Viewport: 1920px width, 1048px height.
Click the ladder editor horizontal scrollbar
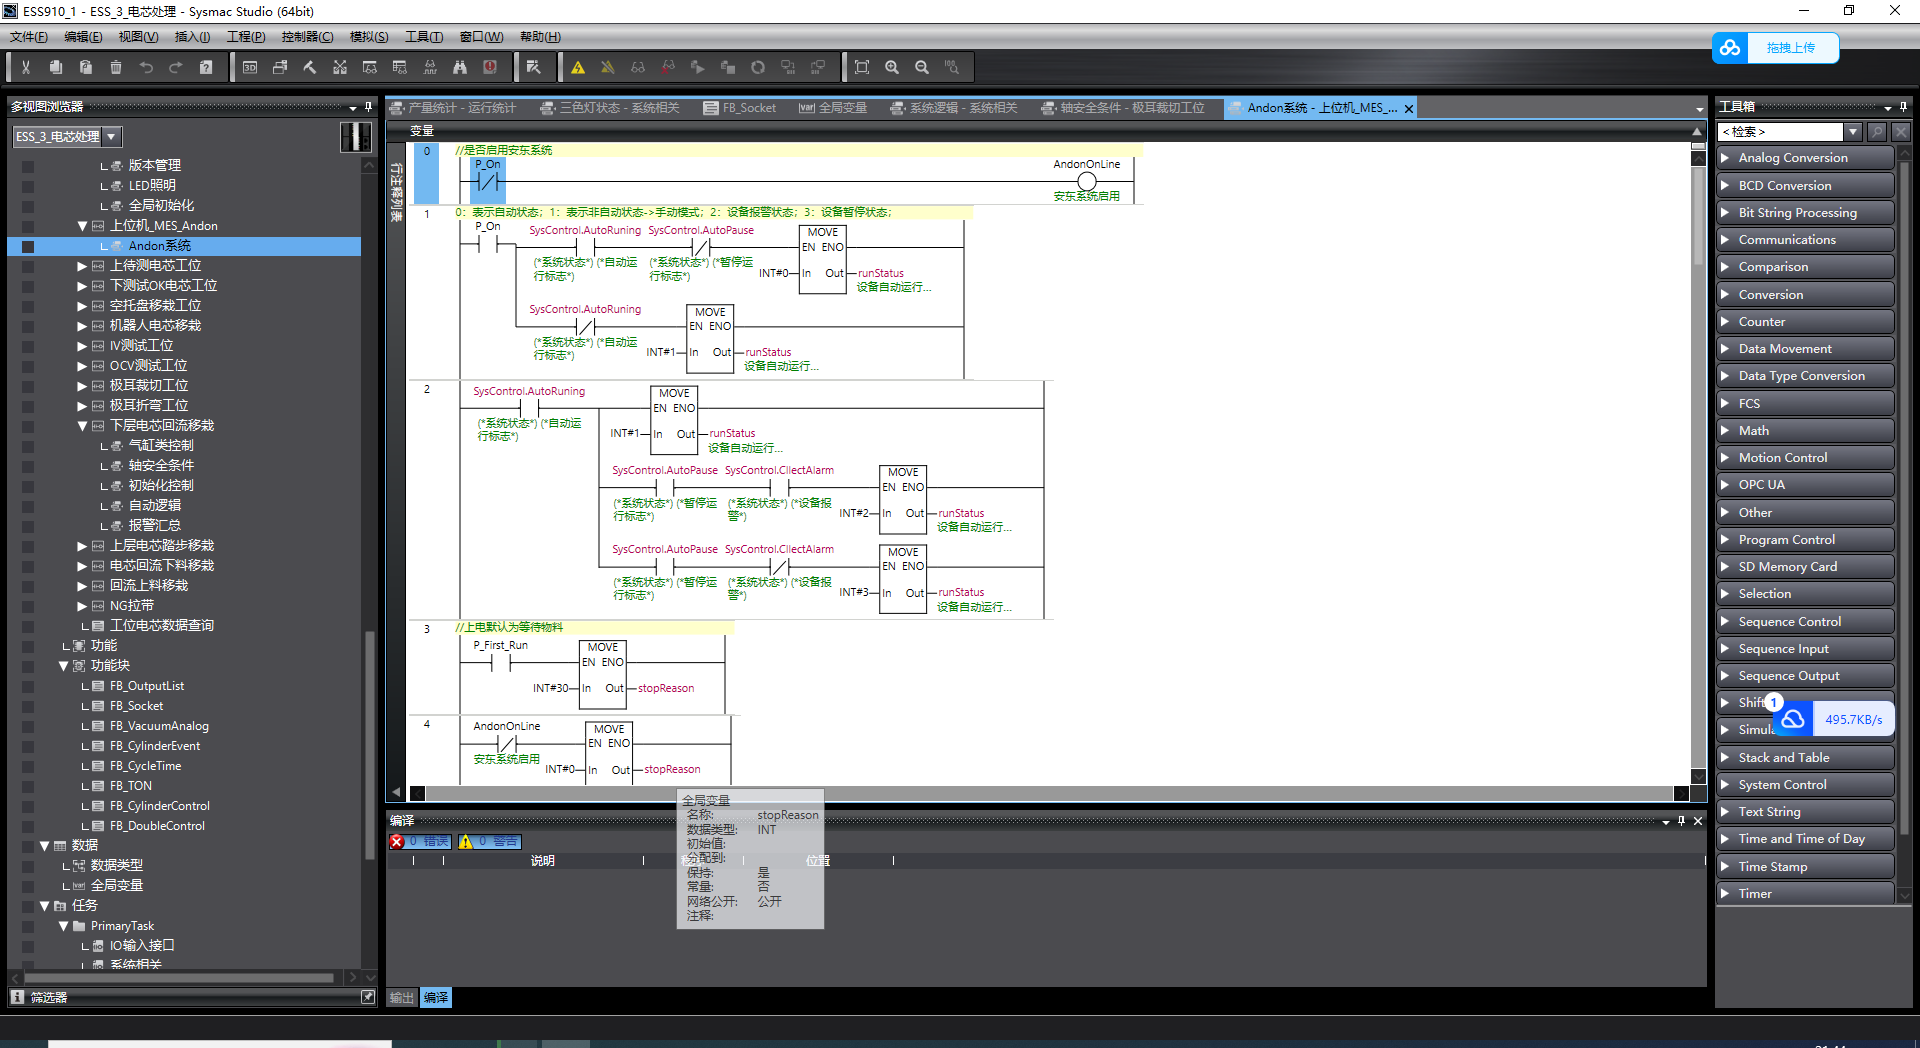[x=1049, y=793]
